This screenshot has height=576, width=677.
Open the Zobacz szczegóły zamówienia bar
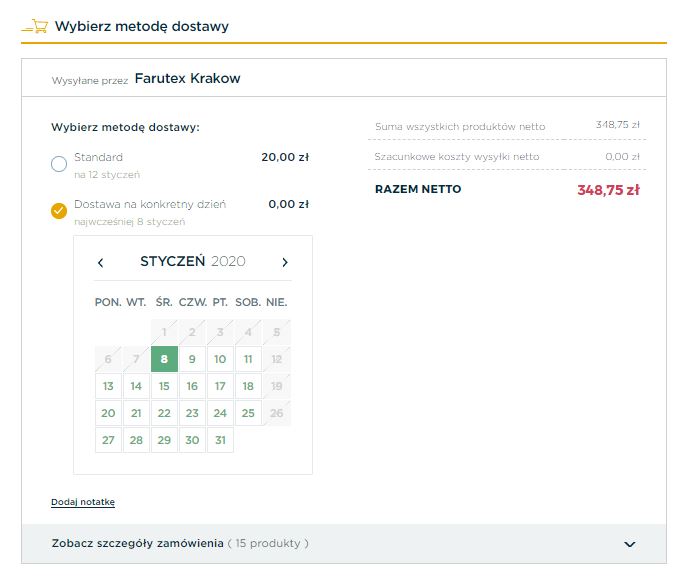[x=344, y=544]
